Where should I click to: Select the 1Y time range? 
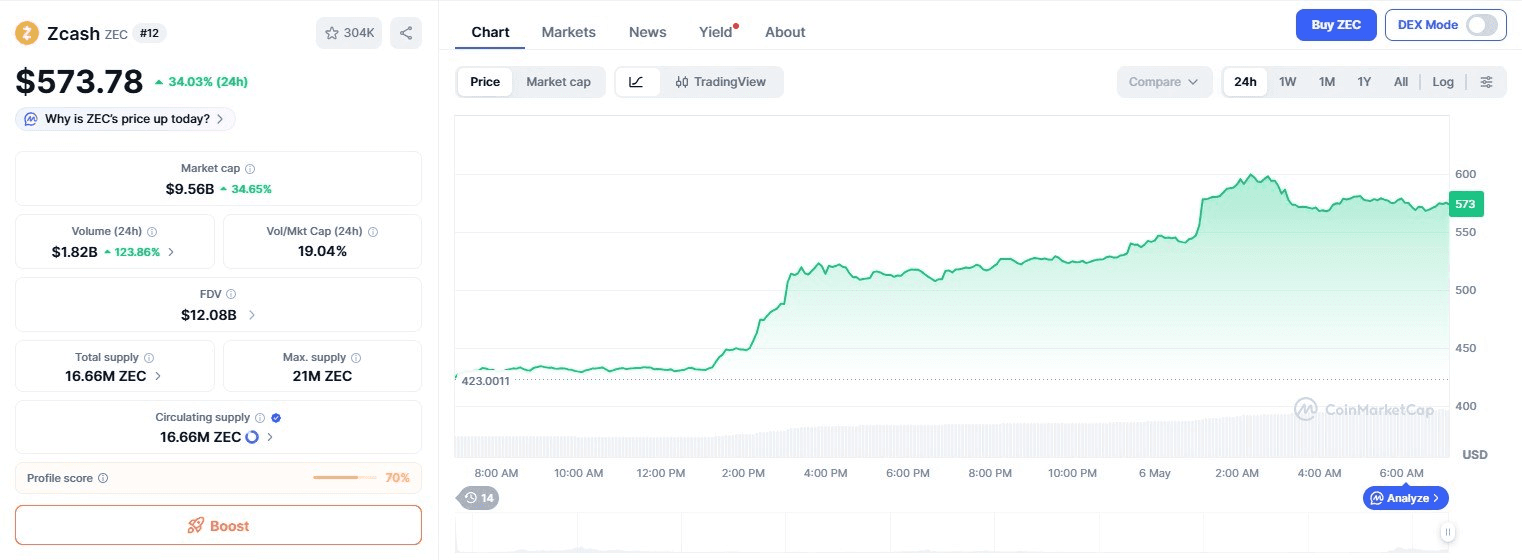click(1364, 82)
